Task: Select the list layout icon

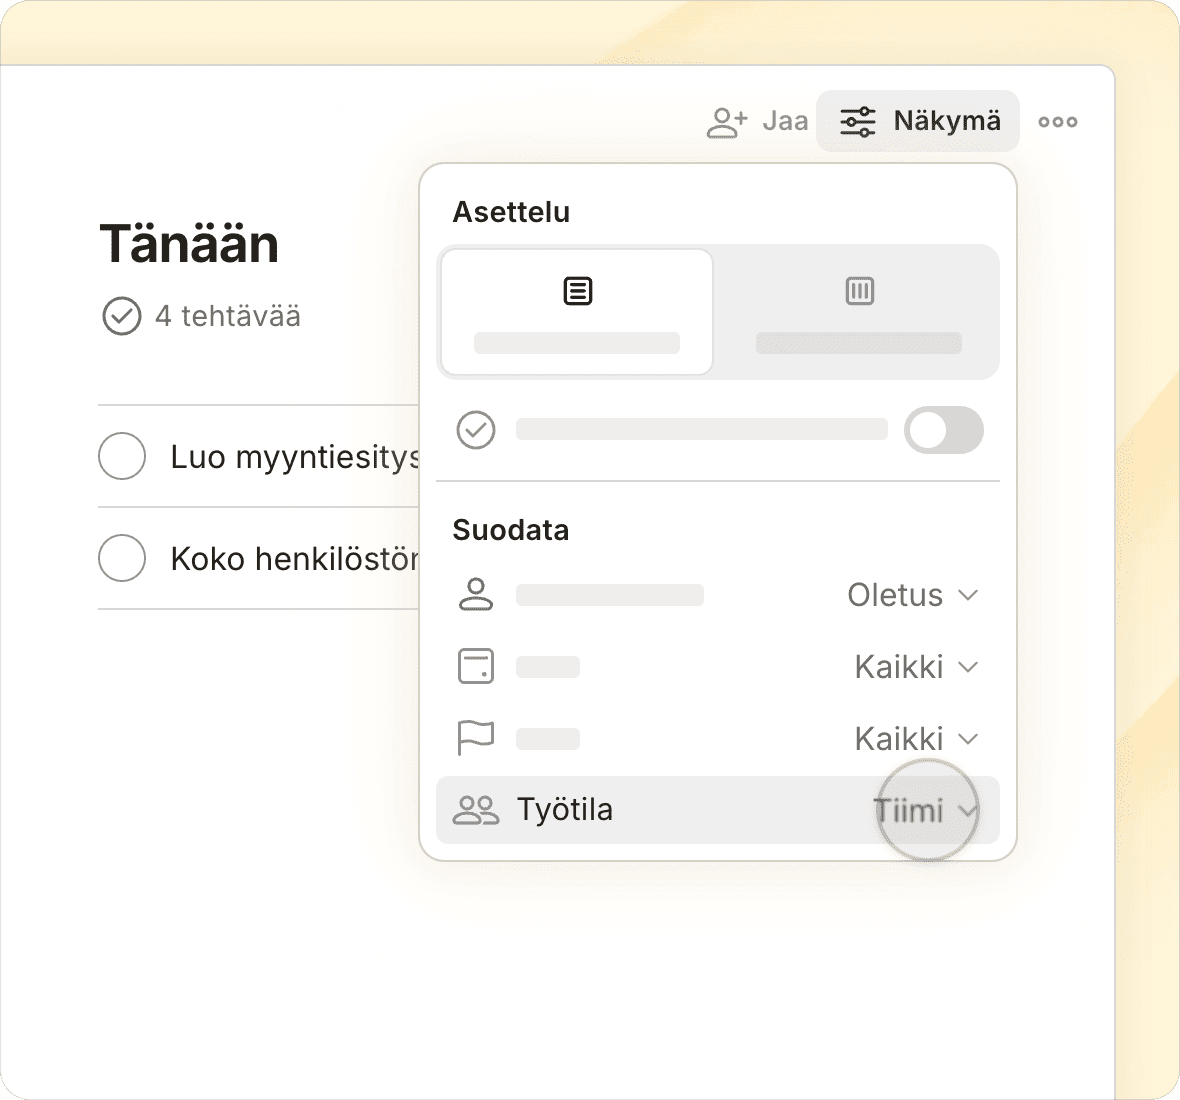Action: click(x=577, y=292)
